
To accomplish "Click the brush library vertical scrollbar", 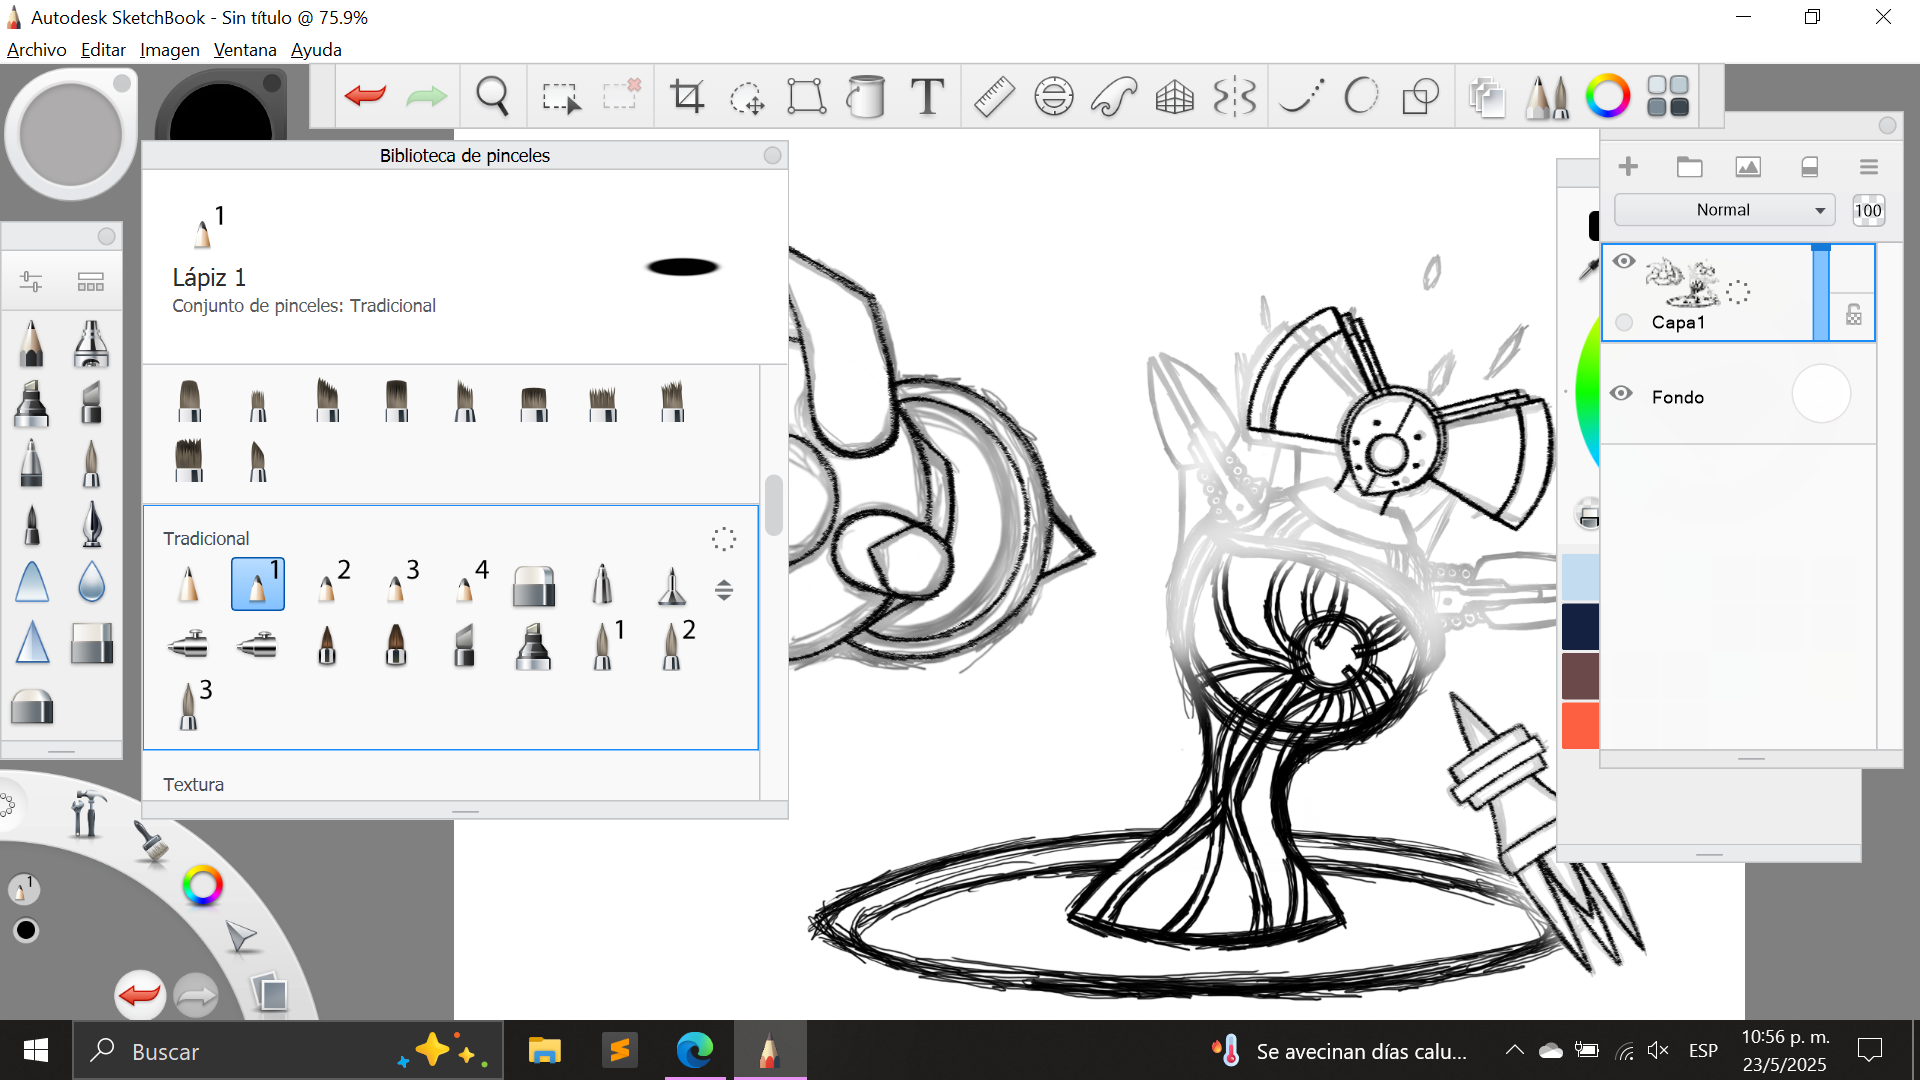I will coord(773,505).
